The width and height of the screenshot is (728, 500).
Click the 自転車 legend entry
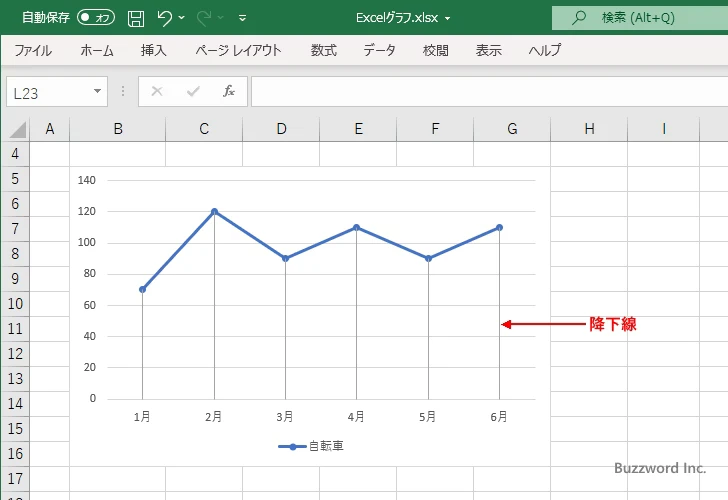click(311, 447)
